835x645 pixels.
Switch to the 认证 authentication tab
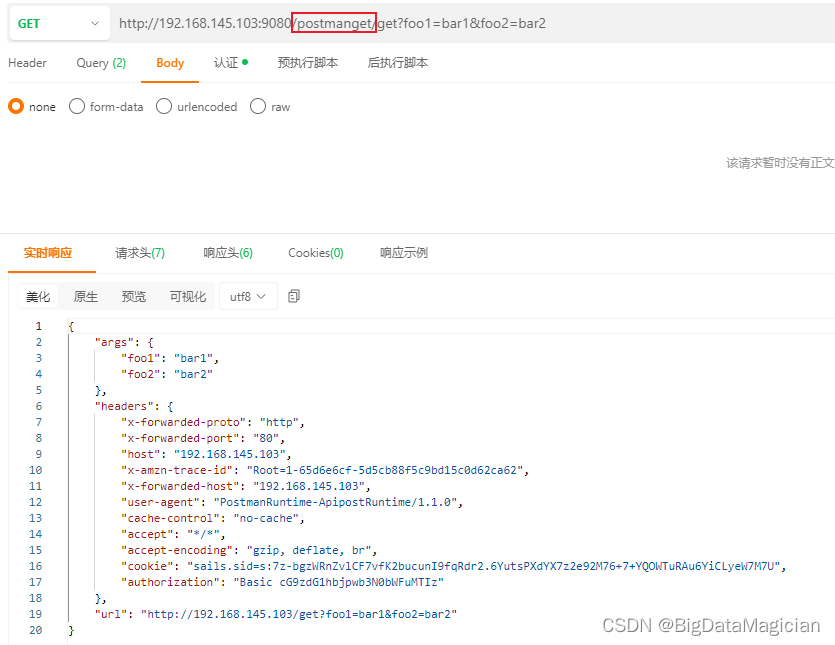224,62
